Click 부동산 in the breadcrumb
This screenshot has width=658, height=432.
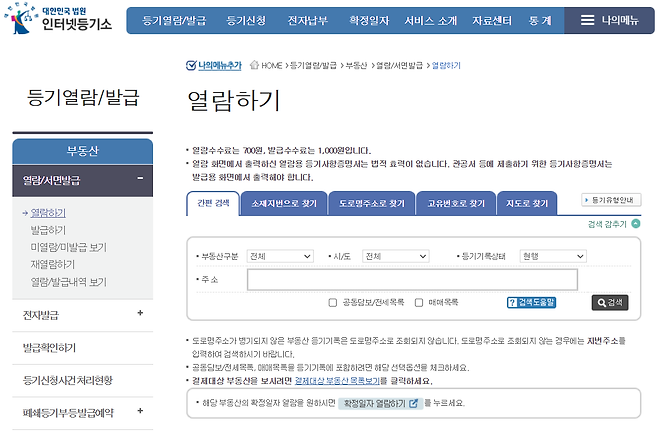coord(356,65)
